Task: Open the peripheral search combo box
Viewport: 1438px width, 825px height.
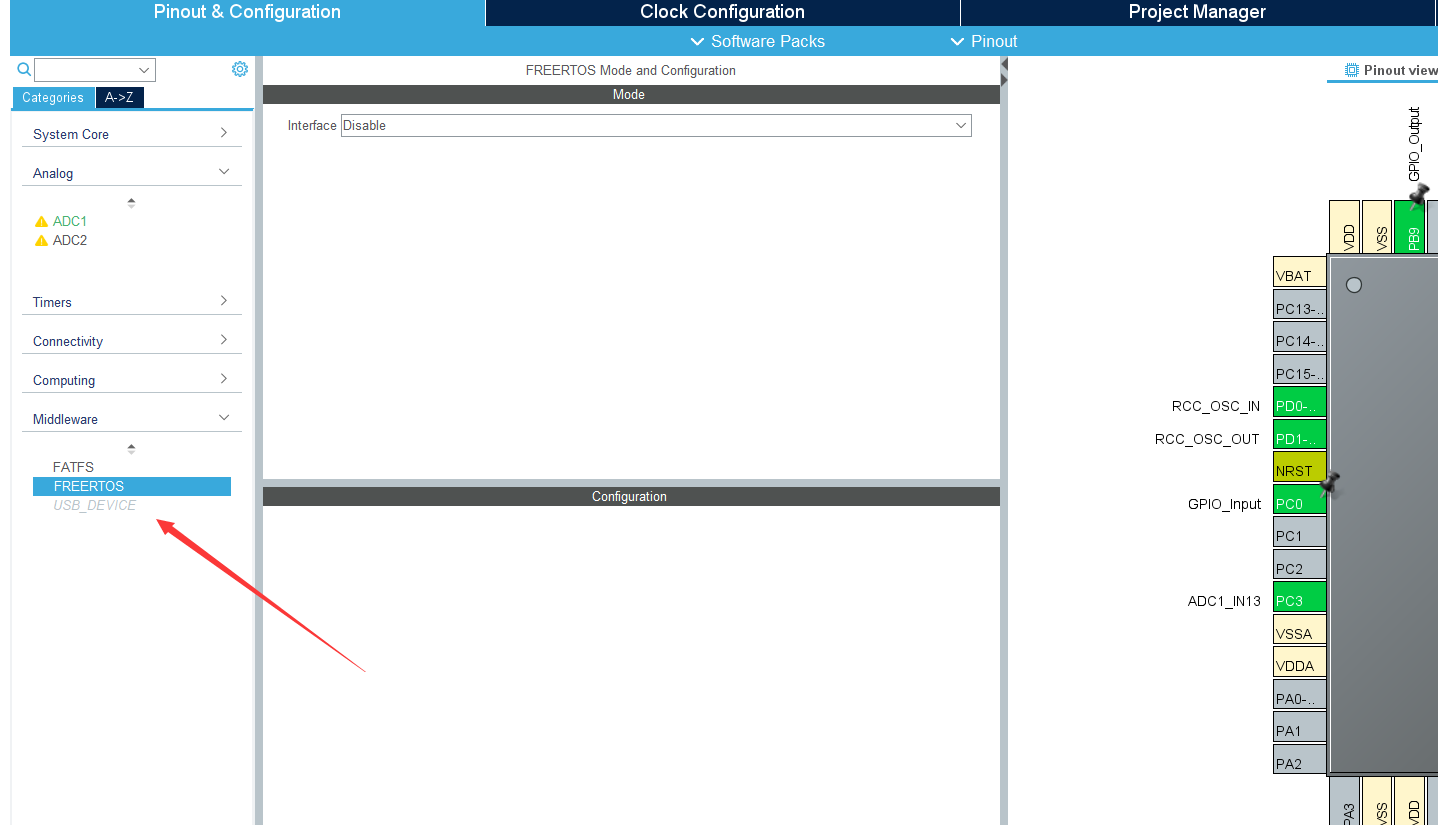Action: 95,70
